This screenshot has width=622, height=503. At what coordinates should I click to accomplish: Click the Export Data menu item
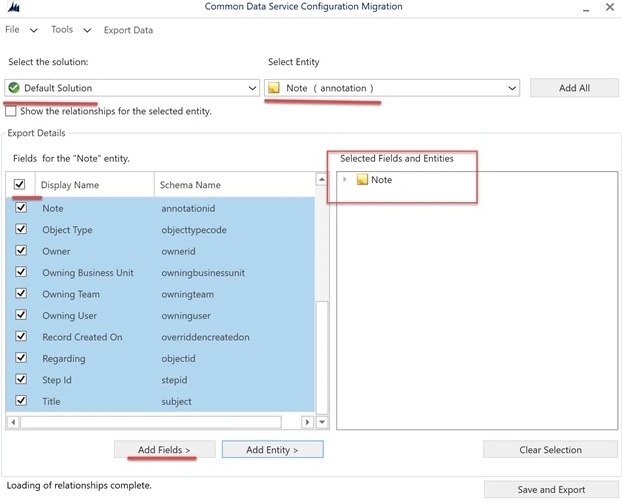[x=128, y=30]
